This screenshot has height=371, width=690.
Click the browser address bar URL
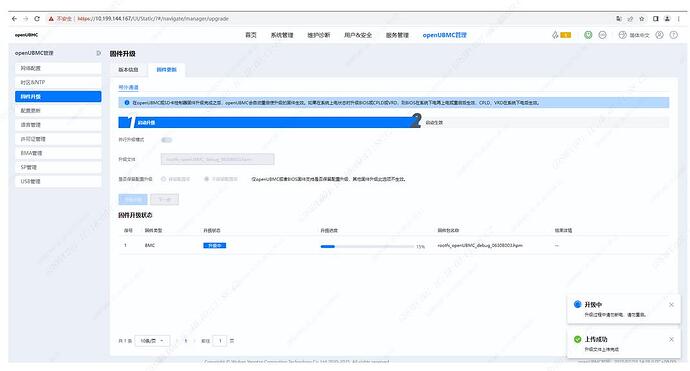153,18
